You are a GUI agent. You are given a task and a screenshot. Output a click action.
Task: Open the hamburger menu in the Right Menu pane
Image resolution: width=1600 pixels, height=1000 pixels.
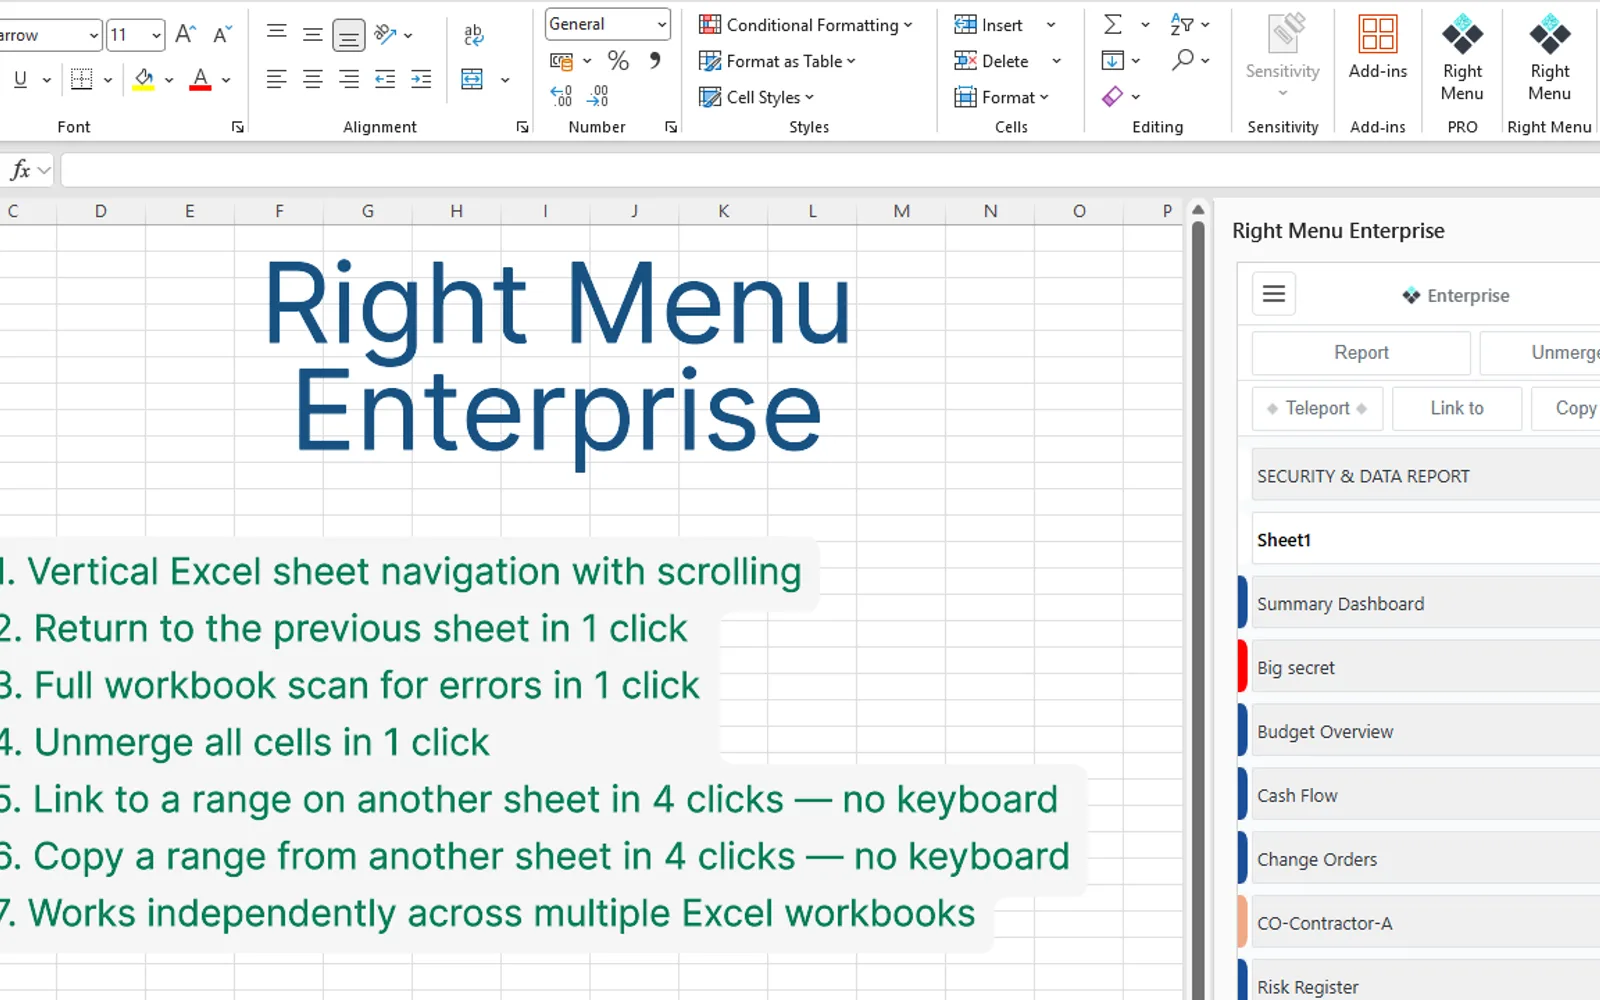click(1274, 294)
